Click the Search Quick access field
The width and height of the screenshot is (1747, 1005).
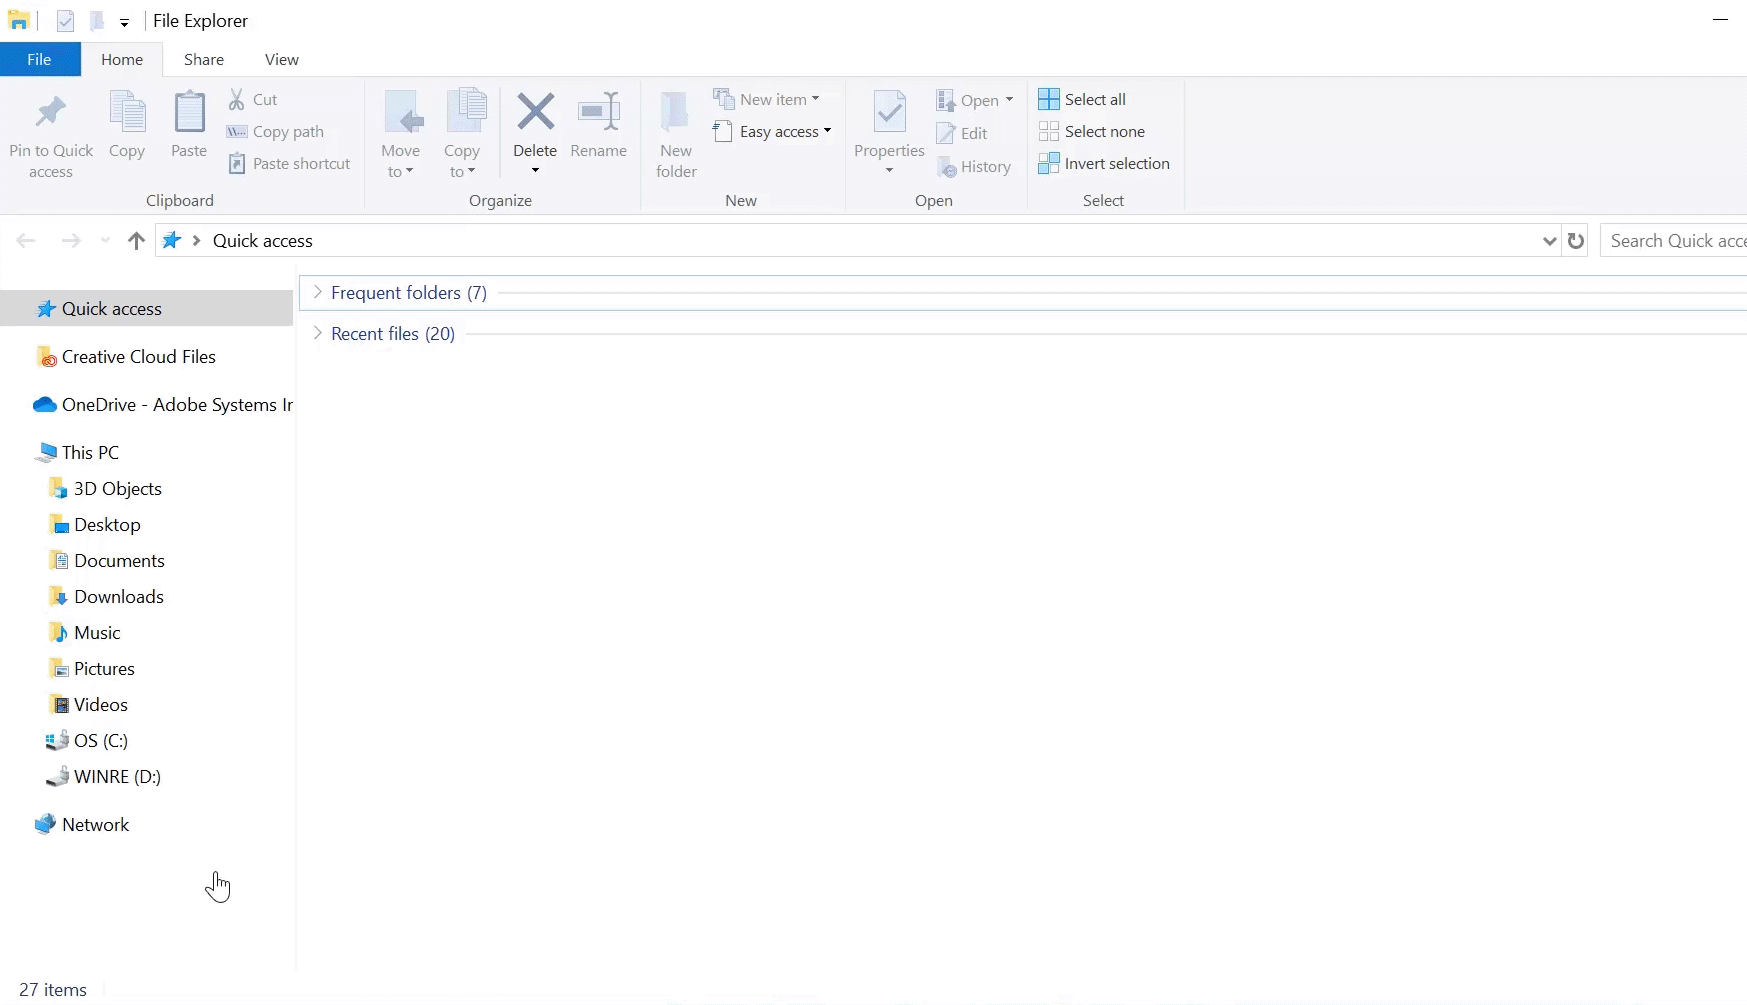1675,241
